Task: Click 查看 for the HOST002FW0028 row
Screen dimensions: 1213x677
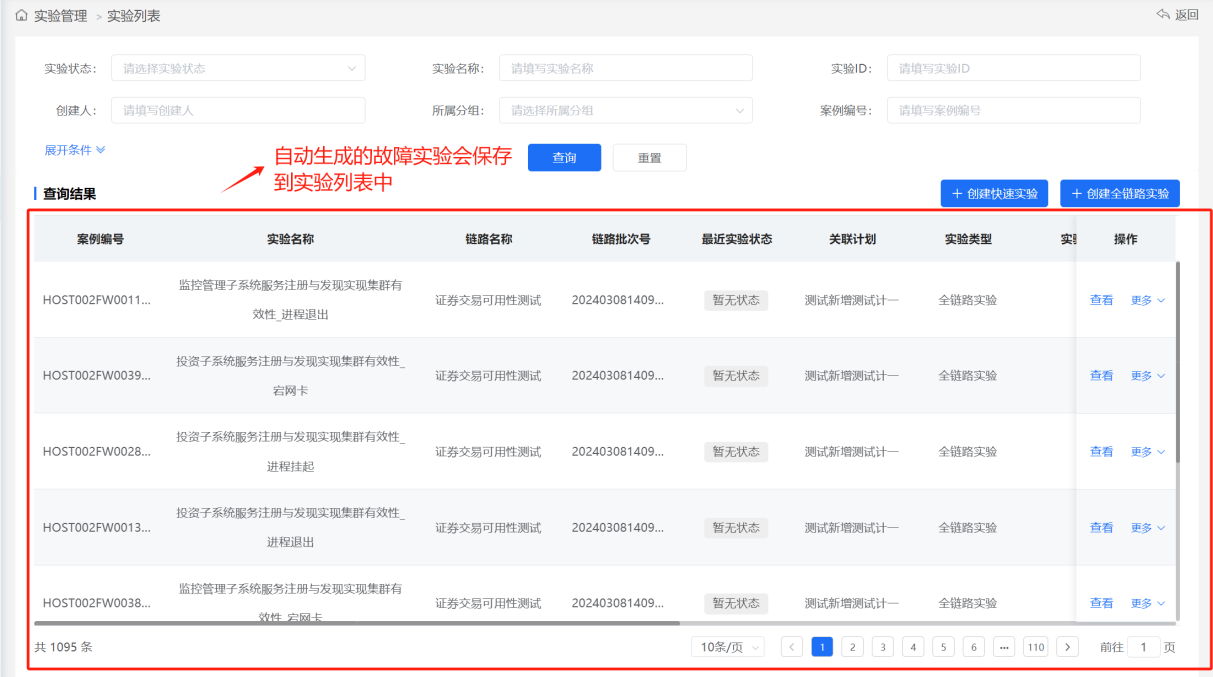Action: click(x=1101, y=452)
